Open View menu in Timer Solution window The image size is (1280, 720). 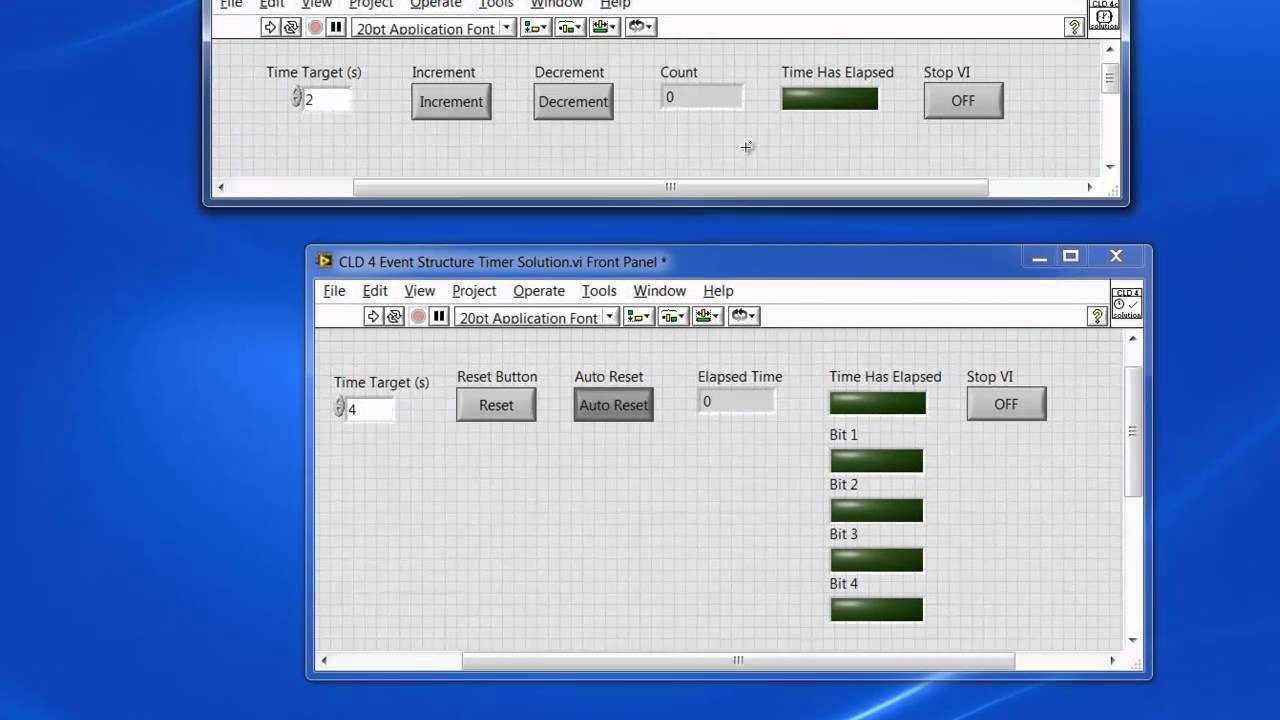419,291
